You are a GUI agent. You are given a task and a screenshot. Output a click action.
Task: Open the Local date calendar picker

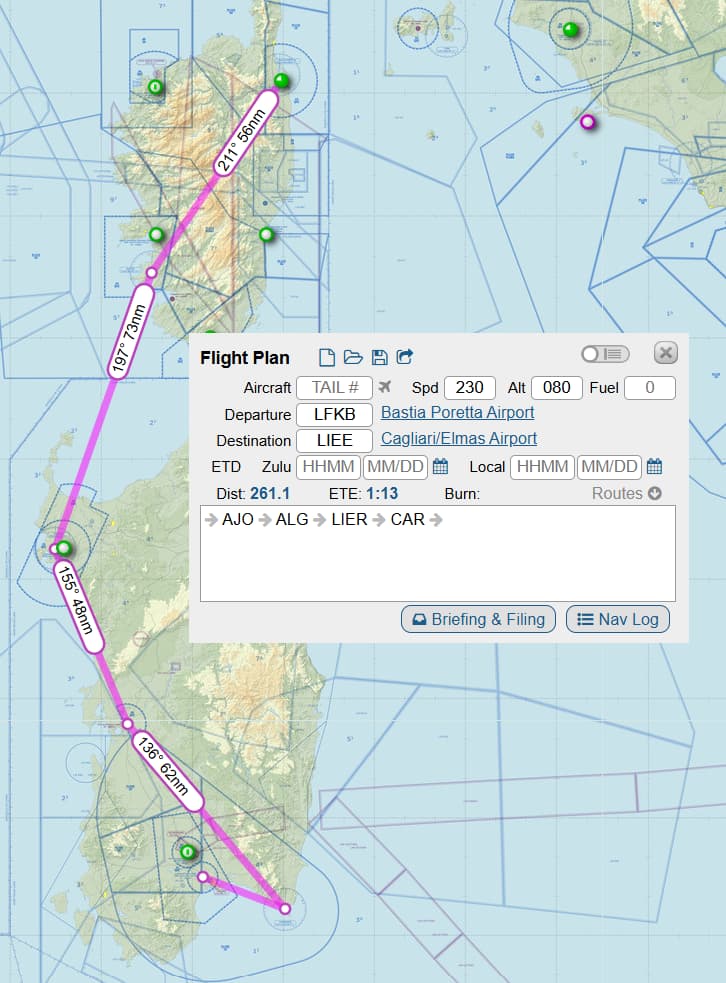coord(654,467)
